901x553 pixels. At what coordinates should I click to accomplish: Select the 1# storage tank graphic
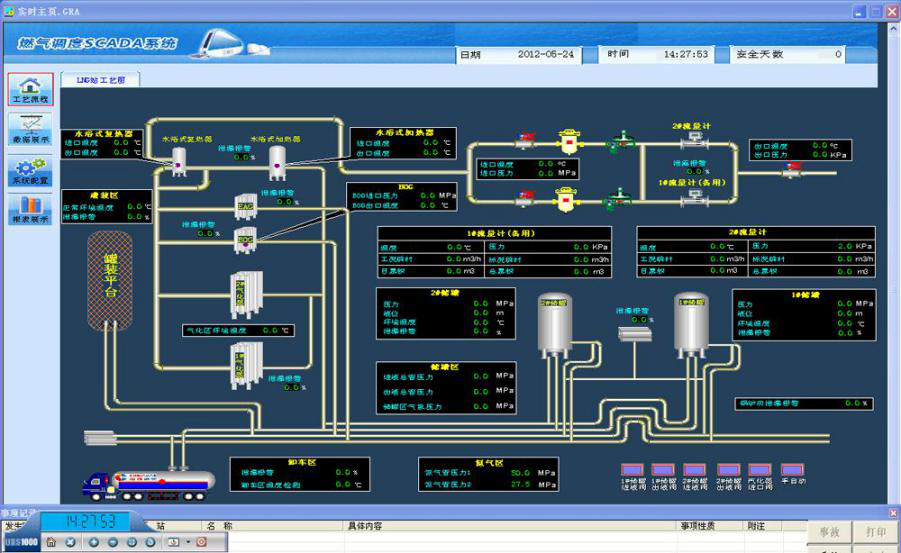(690, 324)
